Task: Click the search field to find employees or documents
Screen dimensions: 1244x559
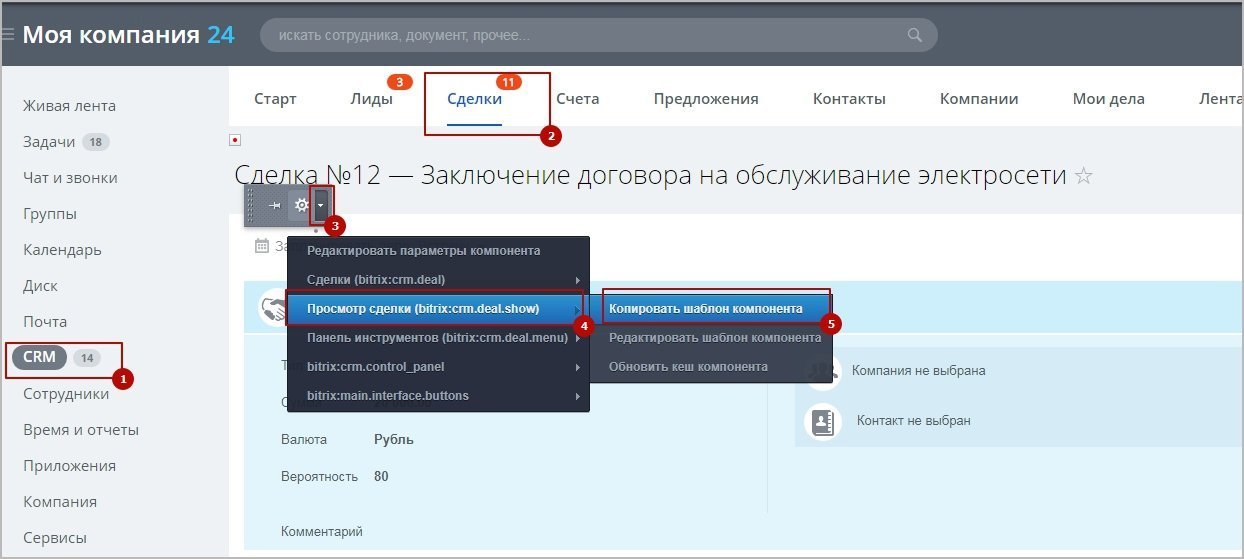Action: click(580, 35)
